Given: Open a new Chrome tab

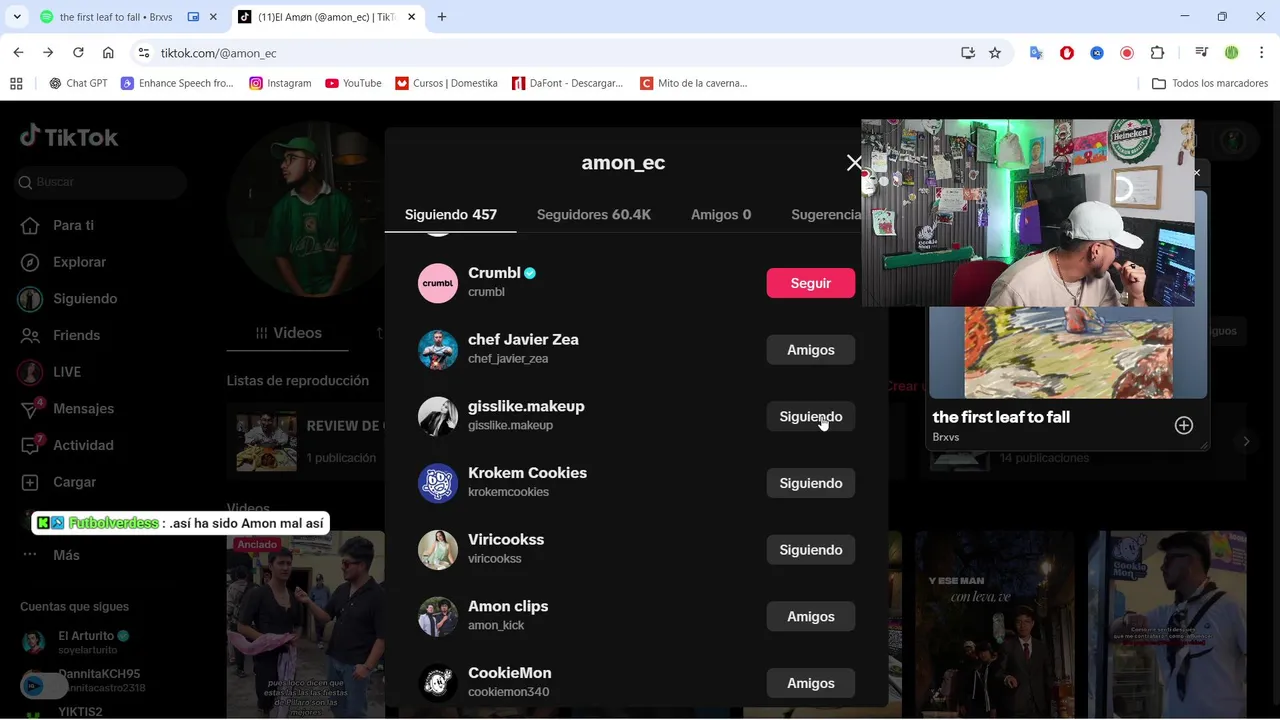Looking at the screenshot, I should [442, 17].
